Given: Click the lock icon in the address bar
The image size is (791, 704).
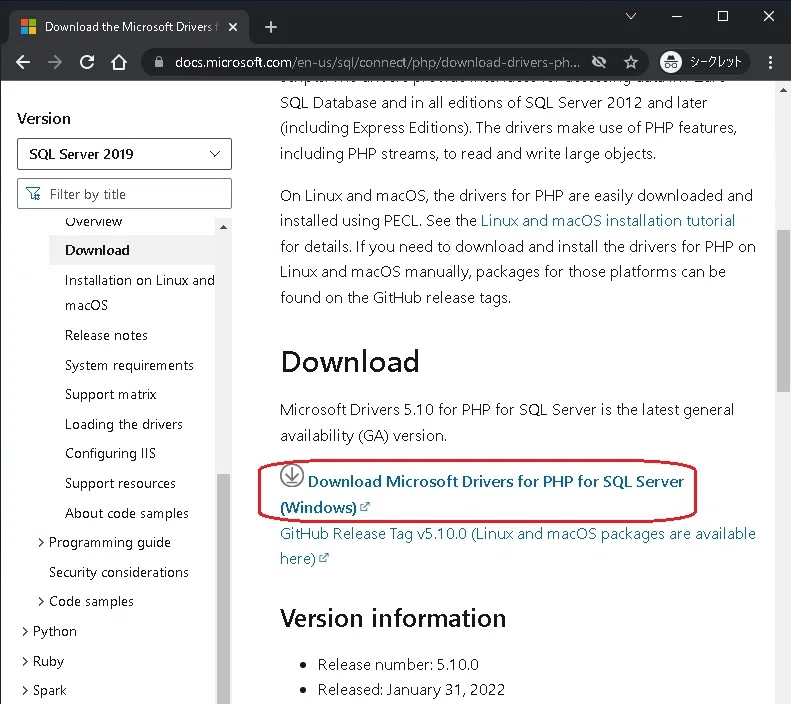Looking at the screenshot, I should click(x=159, y=62).
